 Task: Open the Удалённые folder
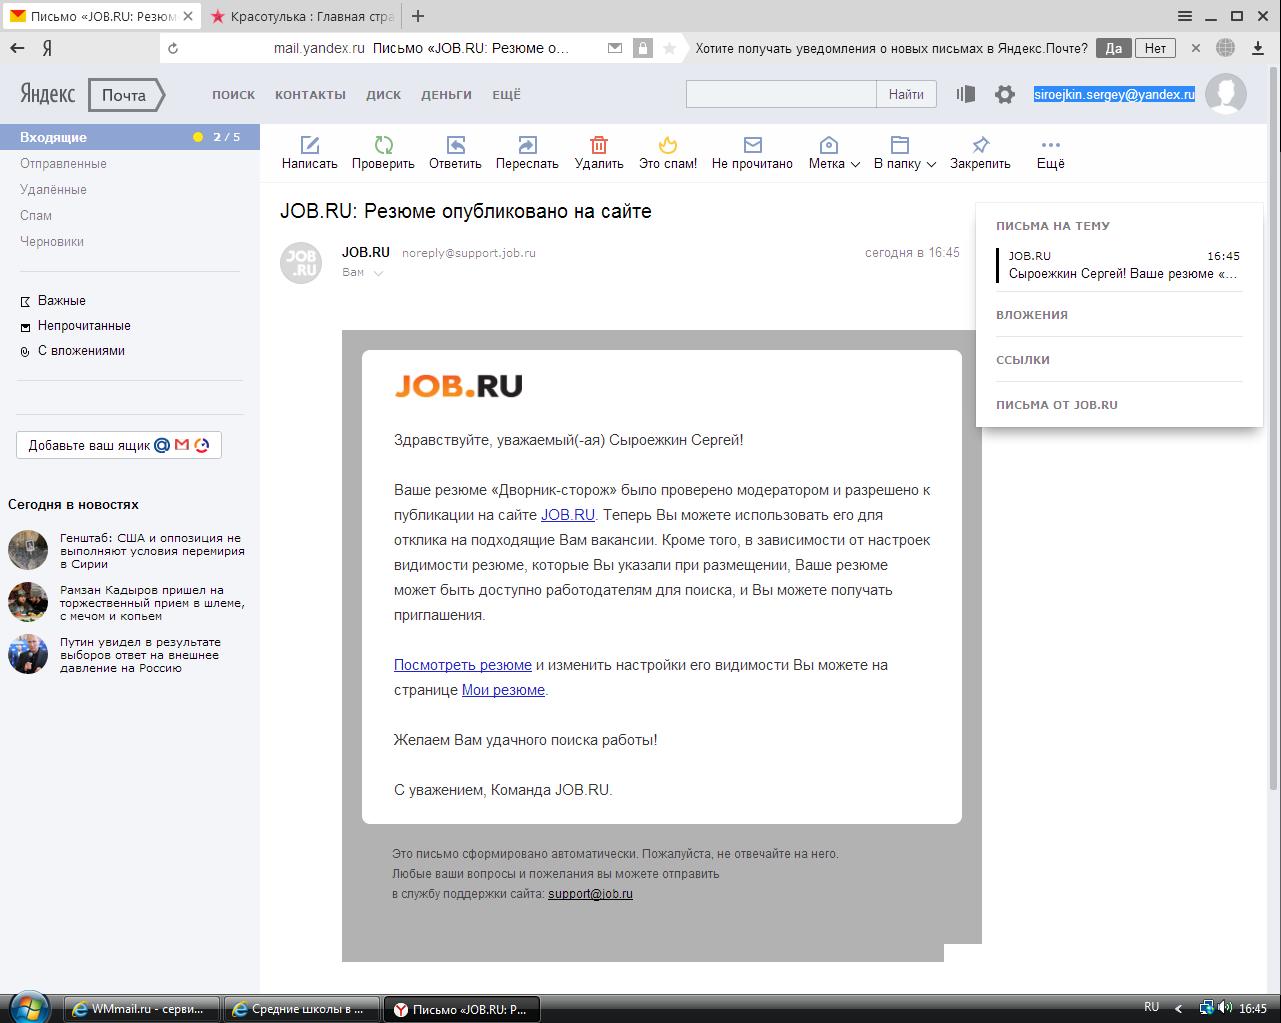(x=53, y=189)
